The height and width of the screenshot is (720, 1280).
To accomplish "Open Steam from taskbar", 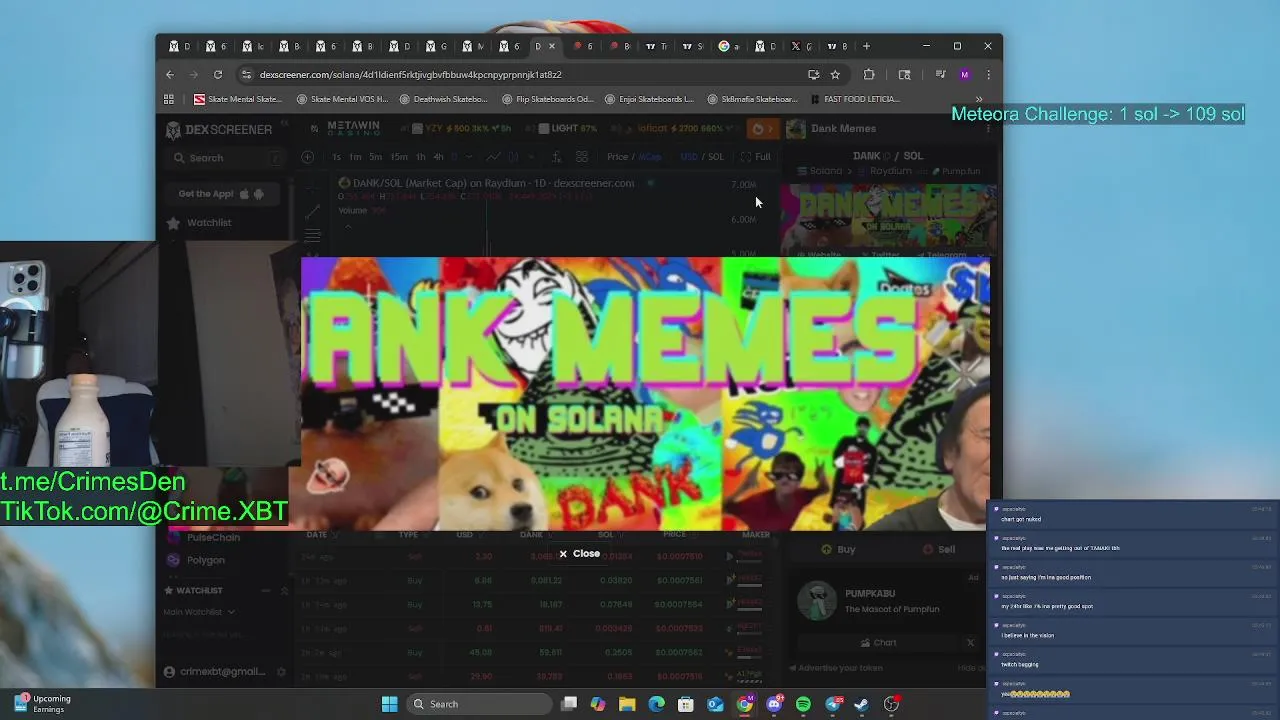I will point(861,704).
